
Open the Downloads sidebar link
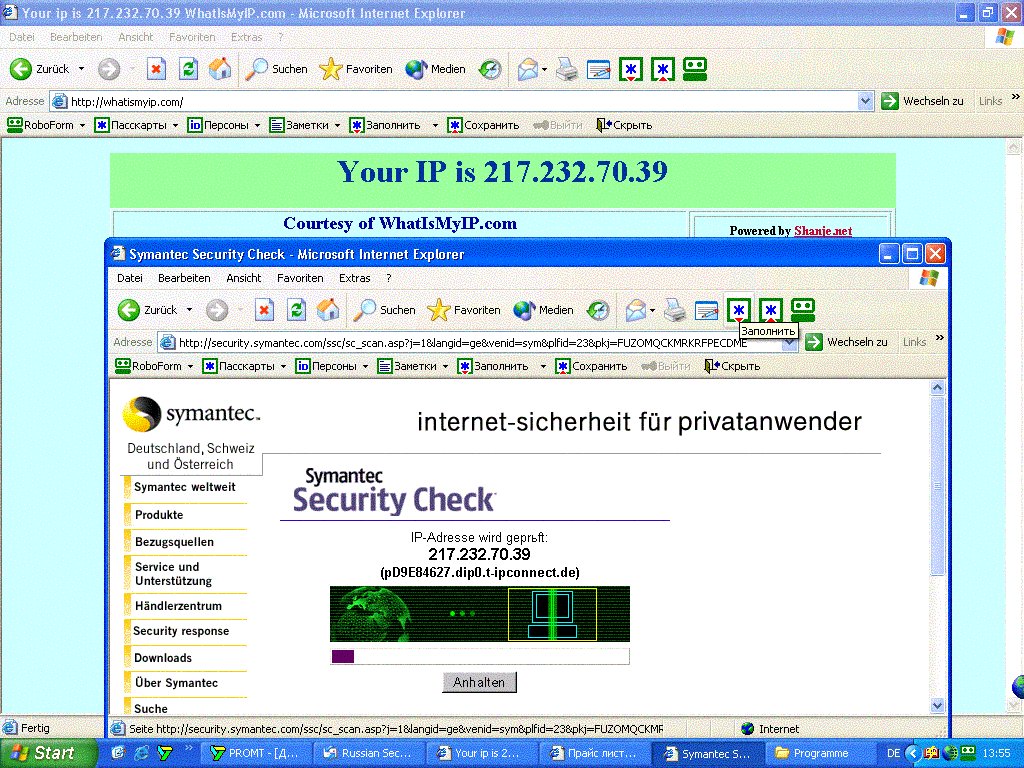163,658
